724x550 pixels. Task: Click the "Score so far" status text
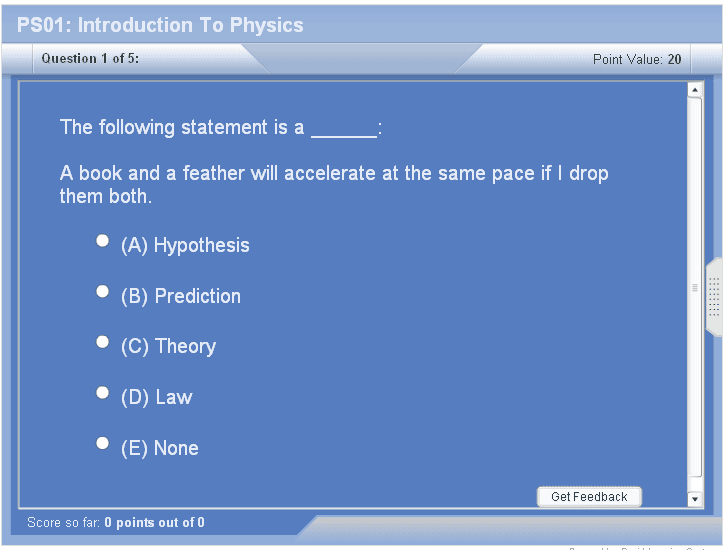click(116, 523)
